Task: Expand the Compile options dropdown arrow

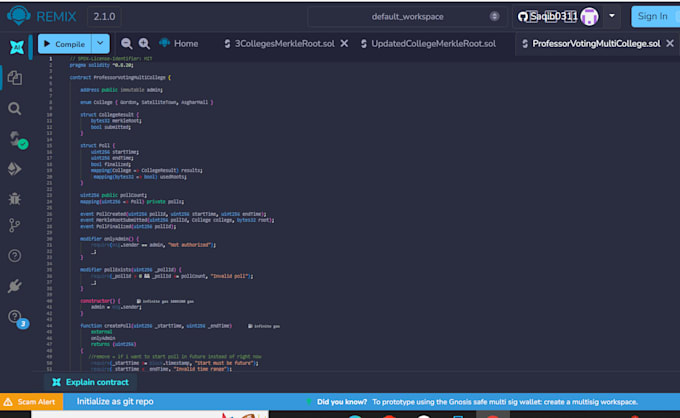Action: pos(100,43)
